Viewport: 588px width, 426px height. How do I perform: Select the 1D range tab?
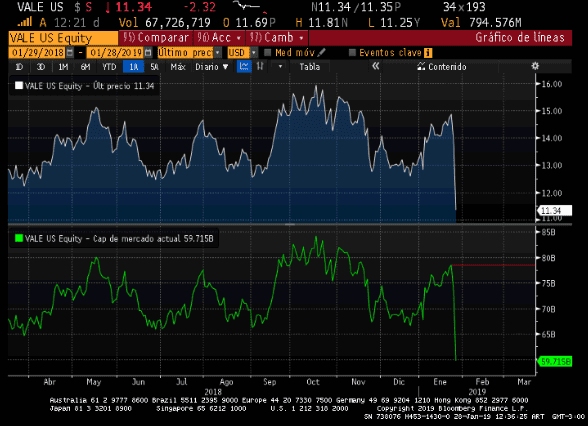coord(19,67)
